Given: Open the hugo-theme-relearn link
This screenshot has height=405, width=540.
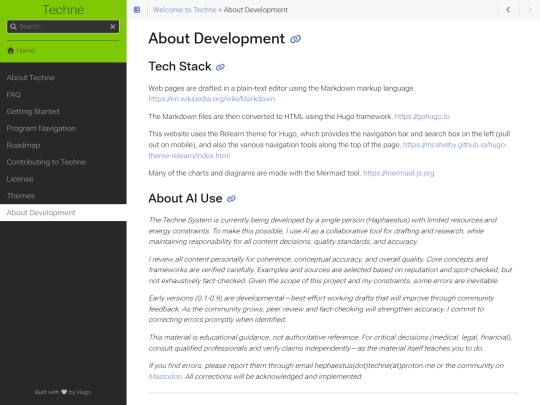Looking at the screenshot, I should [328, 150].
